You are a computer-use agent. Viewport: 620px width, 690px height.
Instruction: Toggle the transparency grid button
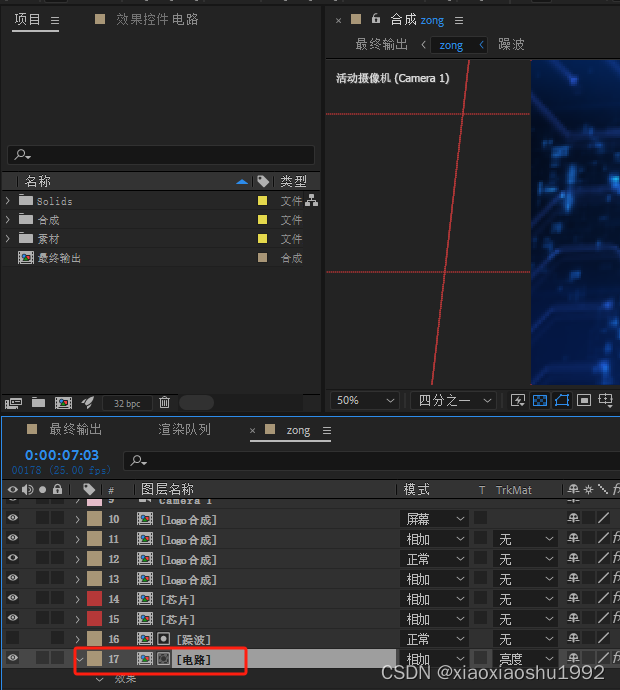click(x=540, y=400)
